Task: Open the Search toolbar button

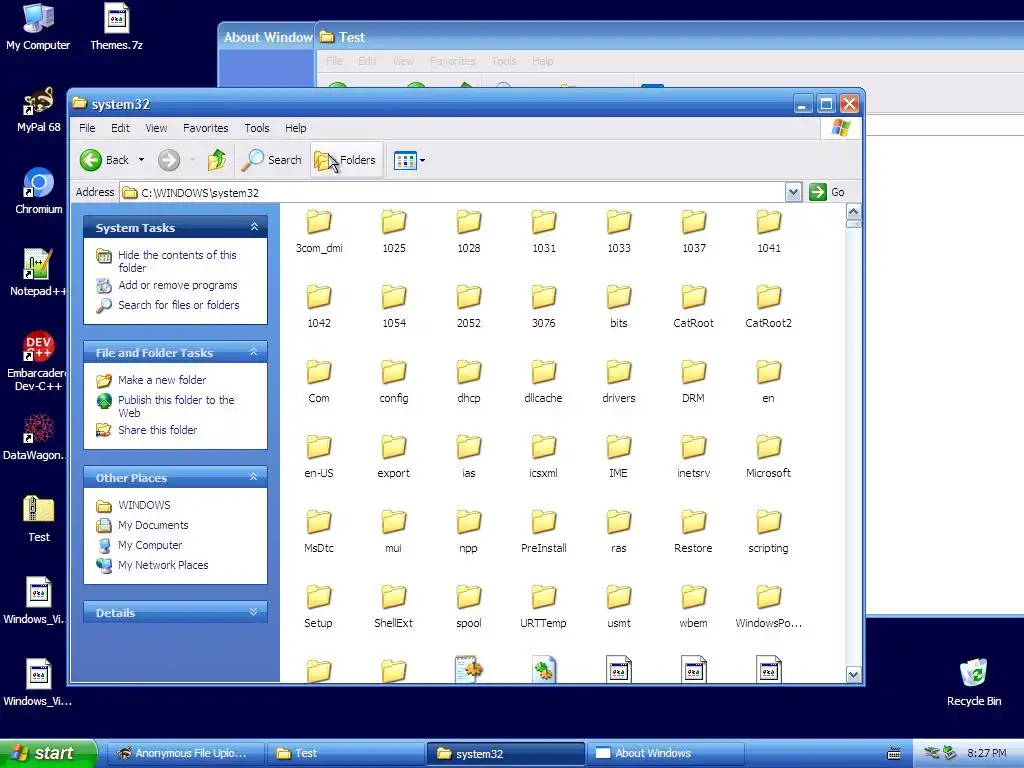Action: [272, 160]
